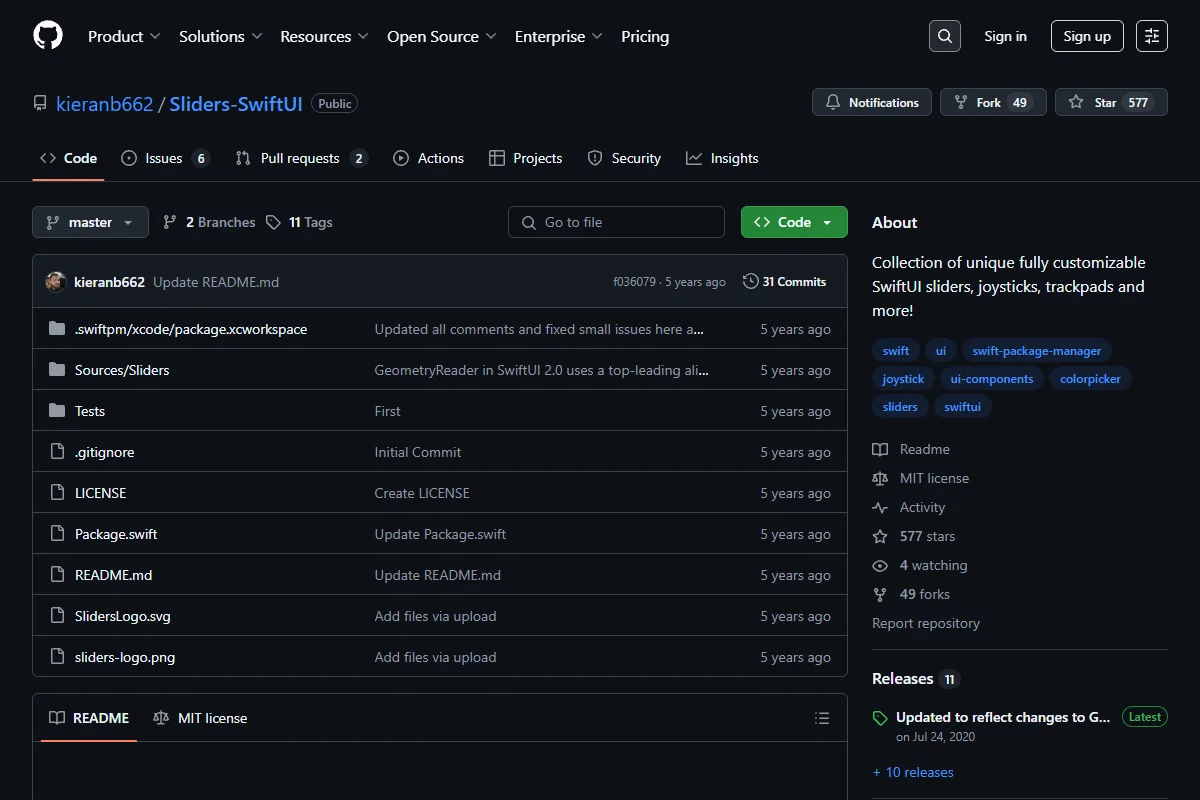
Task: Expand the green Code dropdown
Action: tap(794, 222)
